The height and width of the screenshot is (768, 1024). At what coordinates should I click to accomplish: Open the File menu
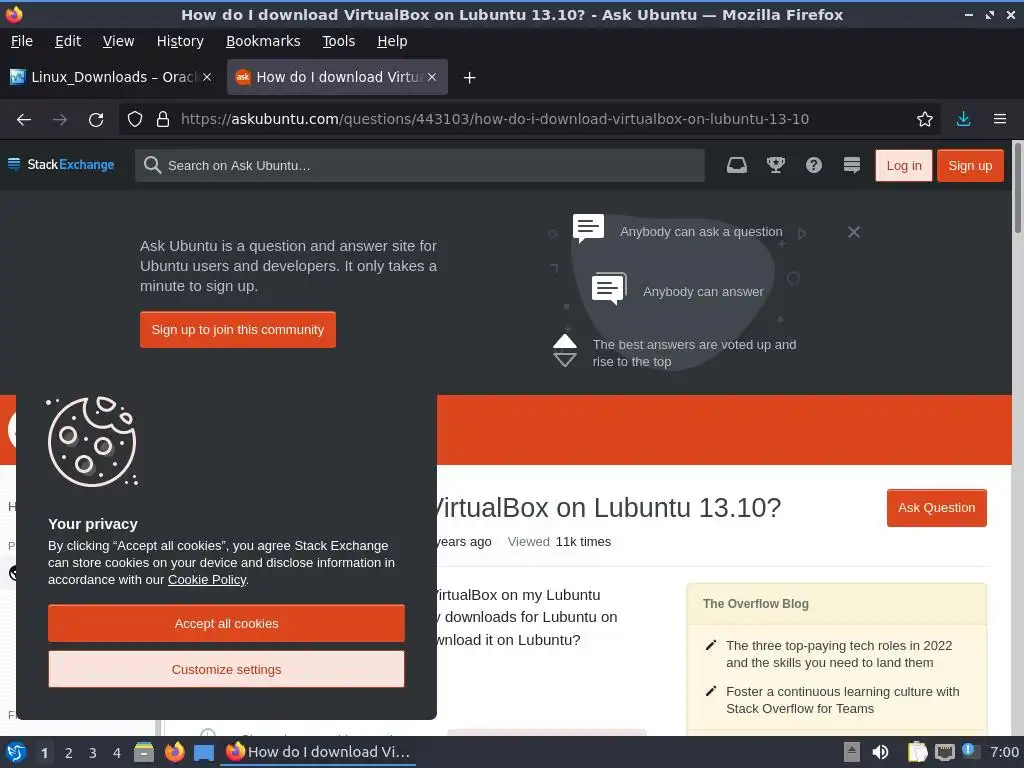pyautogui.click(x=22, y=41)
